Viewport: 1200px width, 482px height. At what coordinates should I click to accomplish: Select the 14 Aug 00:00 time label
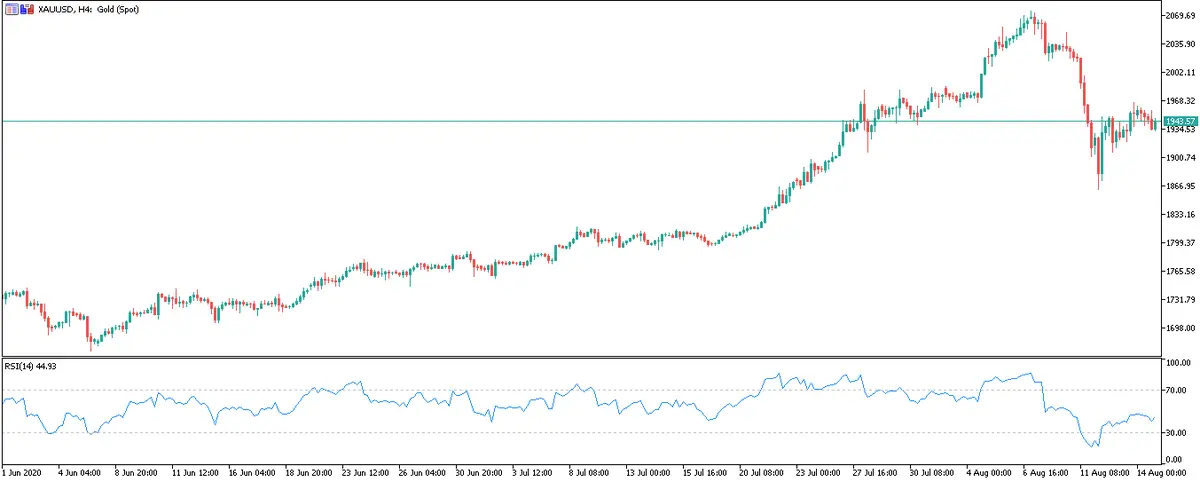1163,472
